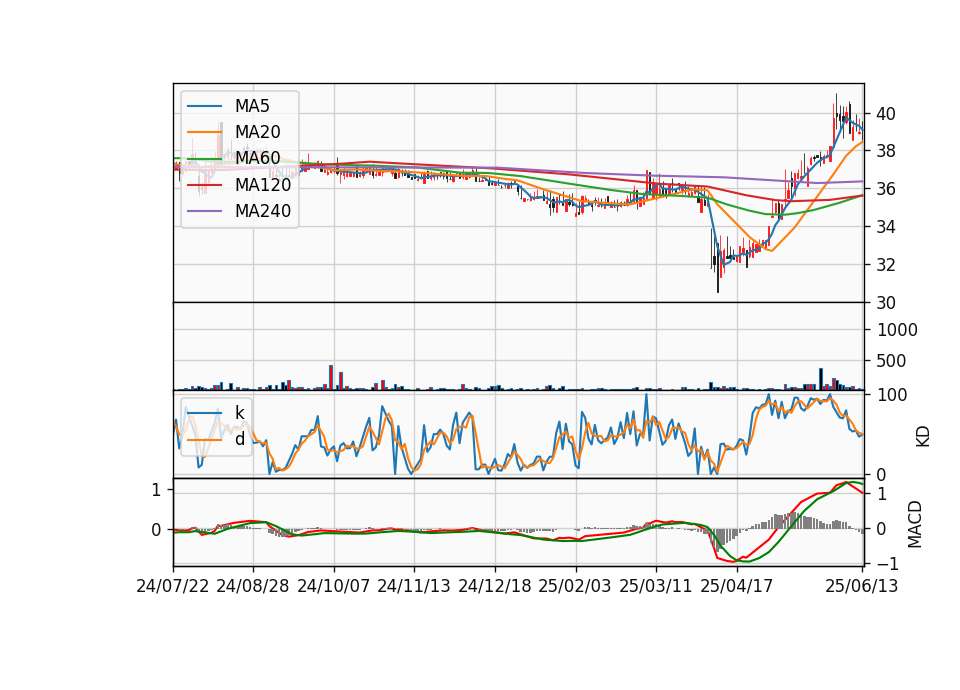Click the MA20 legend label
This screenshot has height=690, width=960.
tap(257, 132)
